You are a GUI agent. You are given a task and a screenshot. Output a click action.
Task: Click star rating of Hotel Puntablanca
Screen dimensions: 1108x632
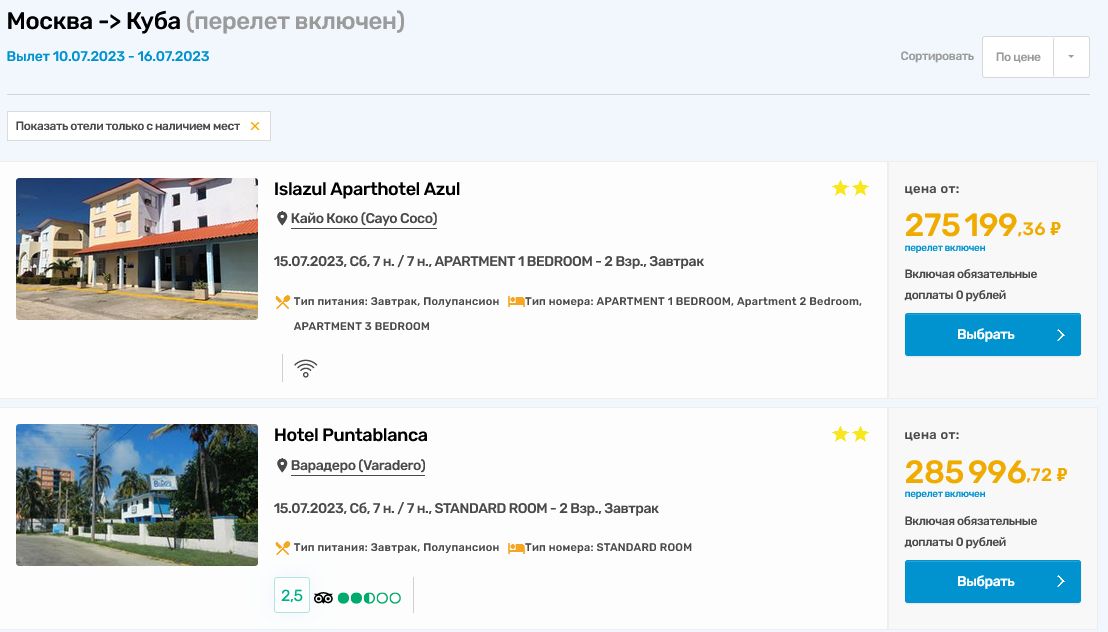pyautogui.click(x=850, y=434)
